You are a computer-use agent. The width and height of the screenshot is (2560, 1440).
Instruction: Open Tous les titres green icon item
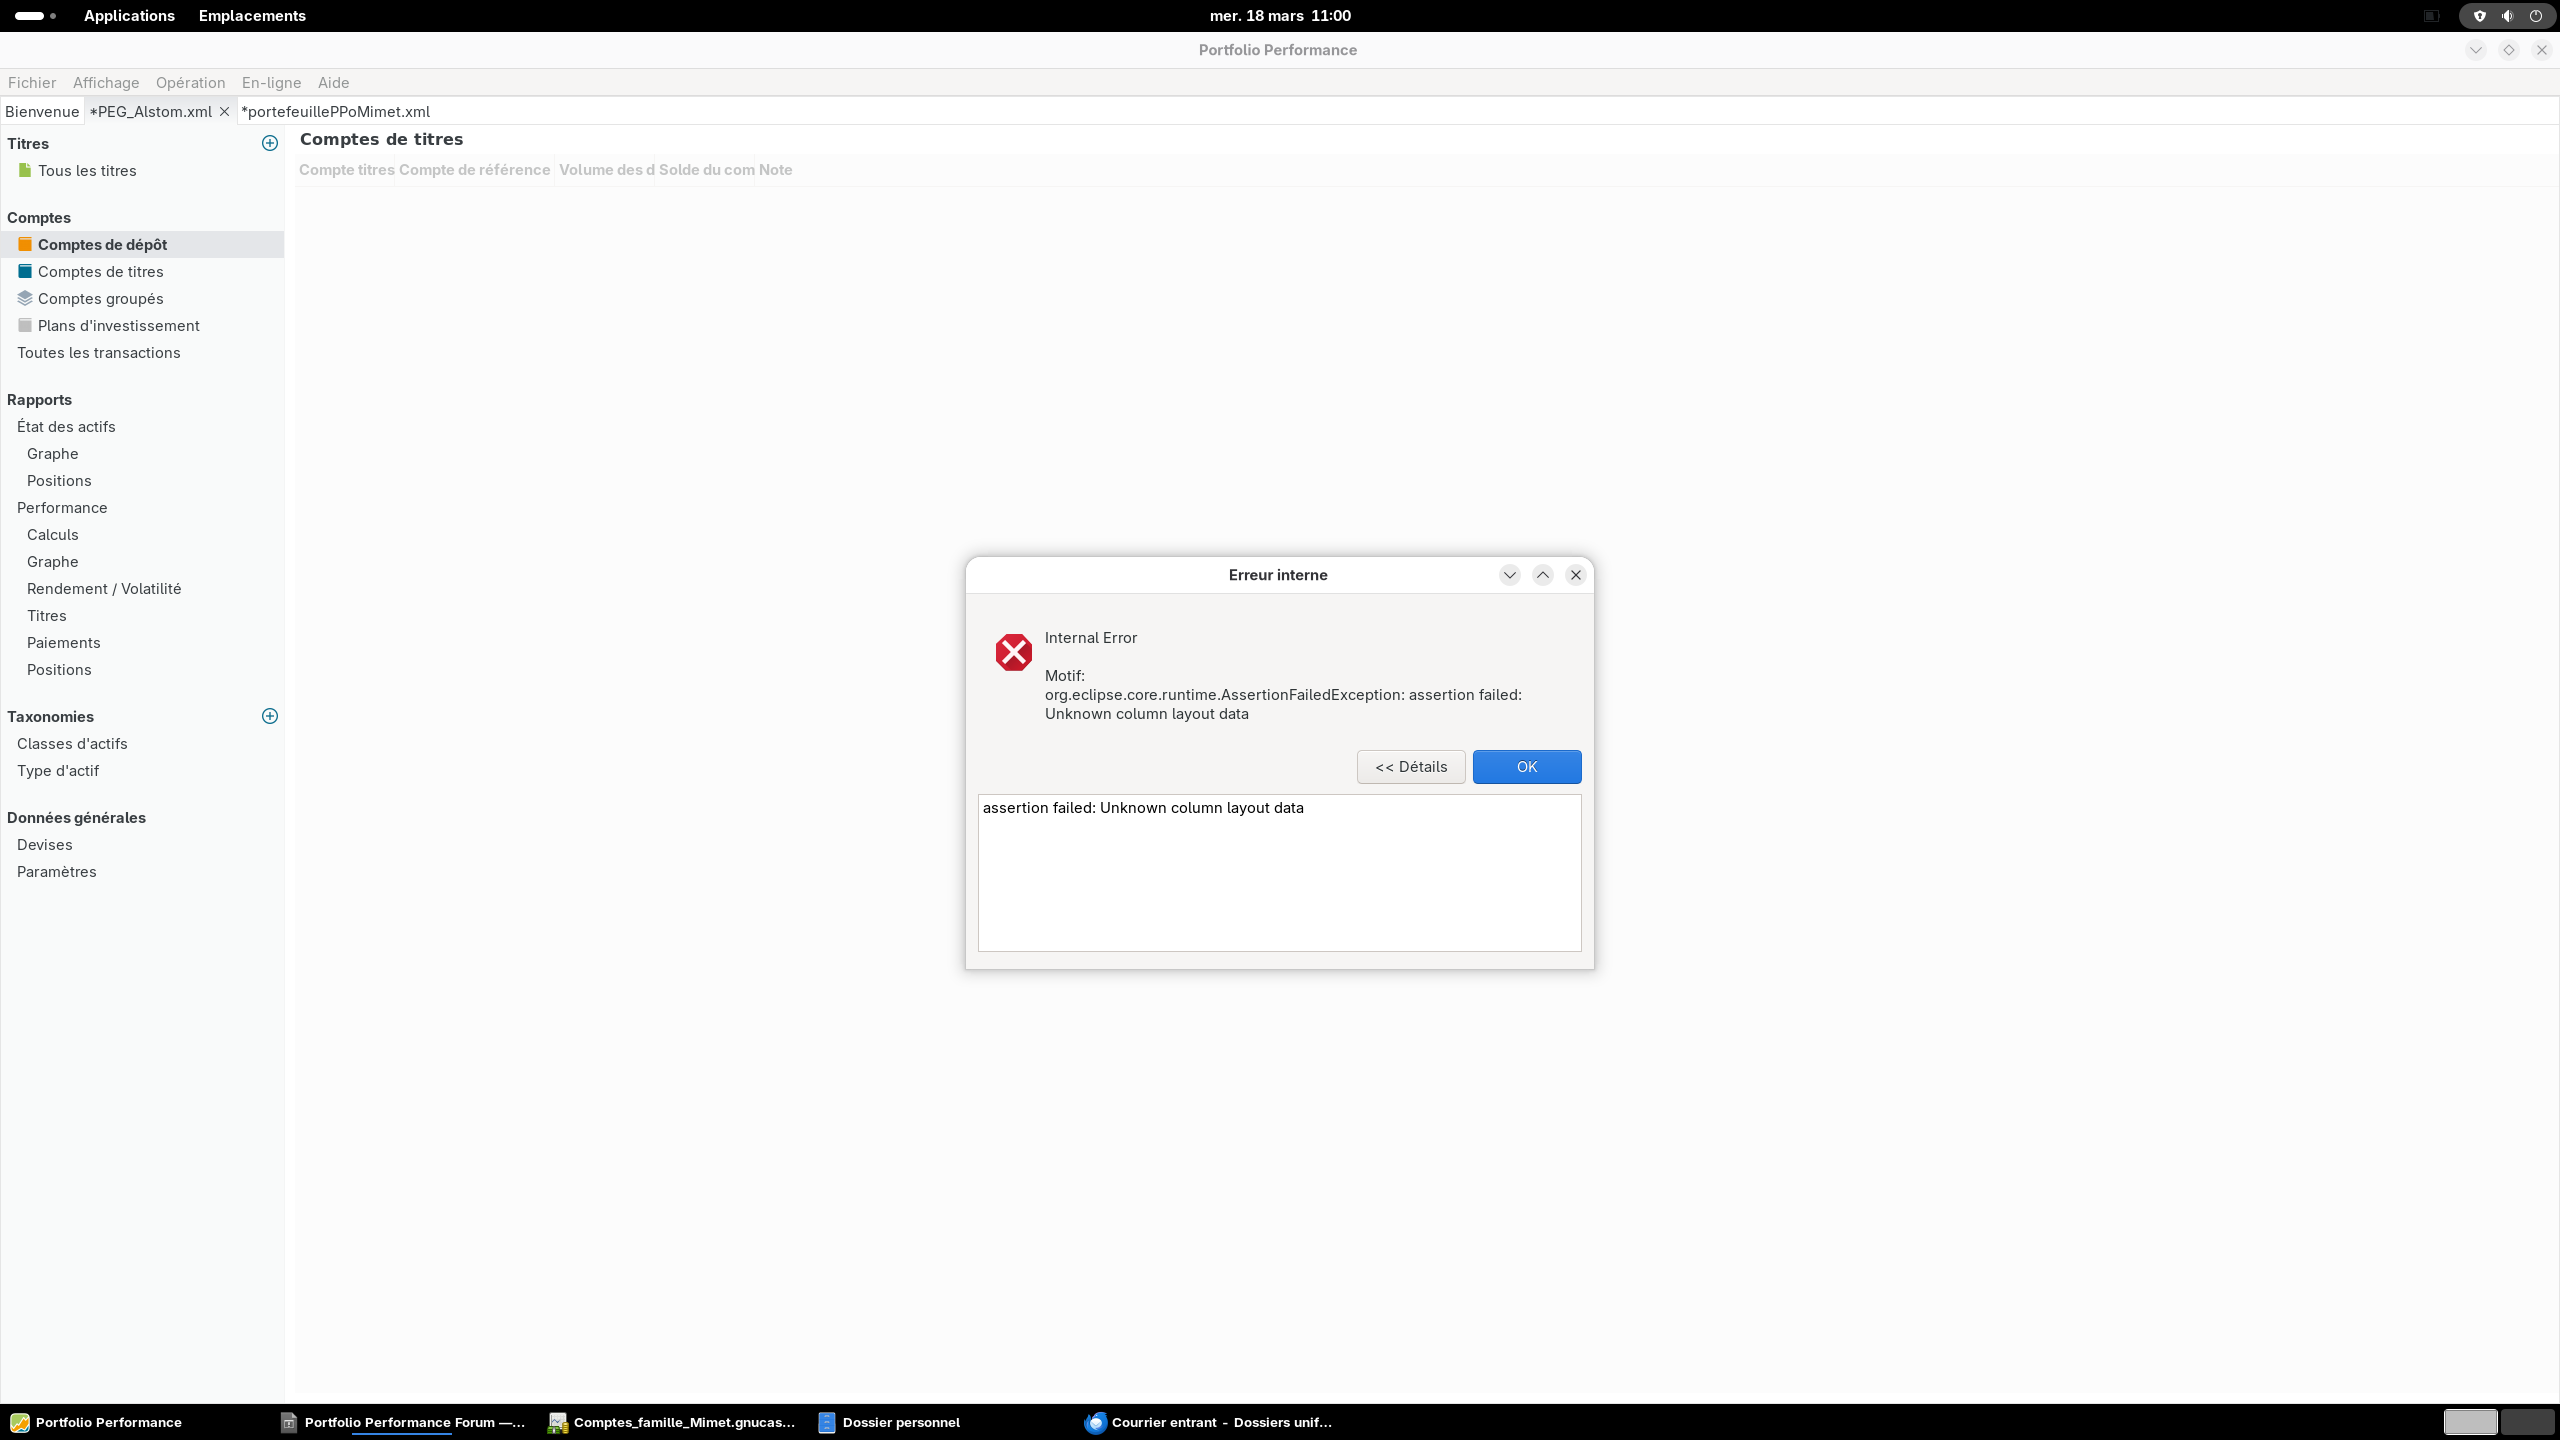pyautogui.click(x=87, y=171)
